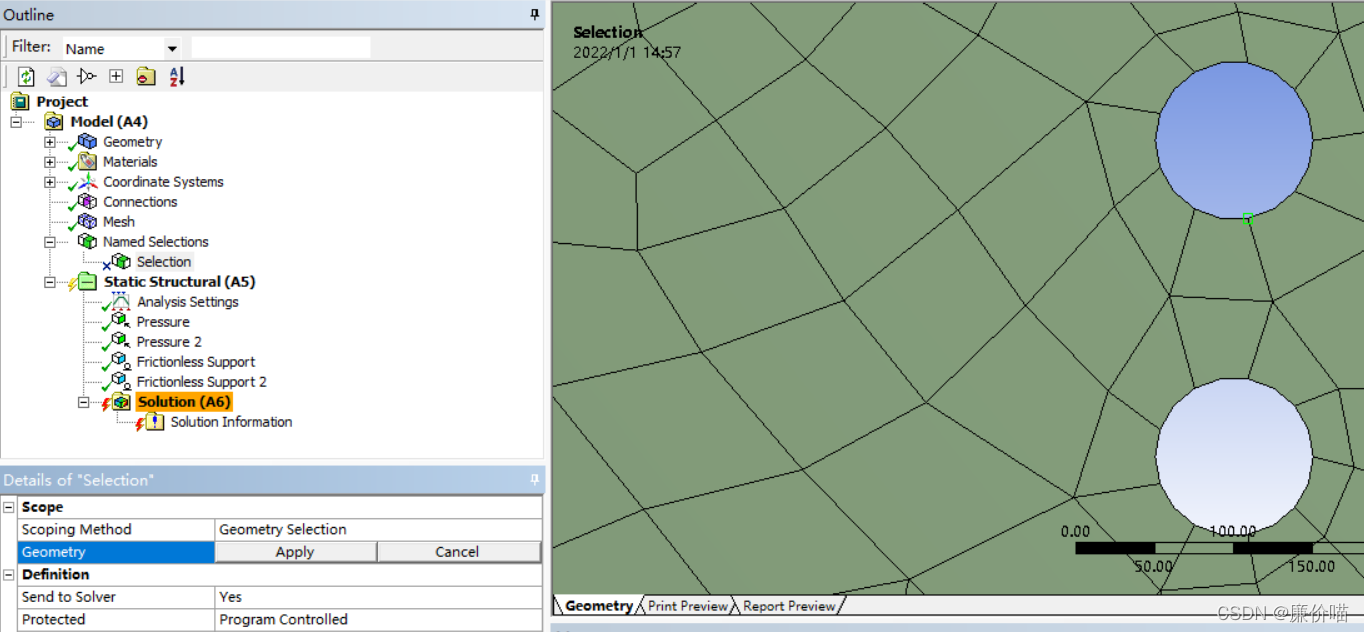Click Apply for Geometry scope
This screenshot has height=632, width=1364.
point(295,552)
